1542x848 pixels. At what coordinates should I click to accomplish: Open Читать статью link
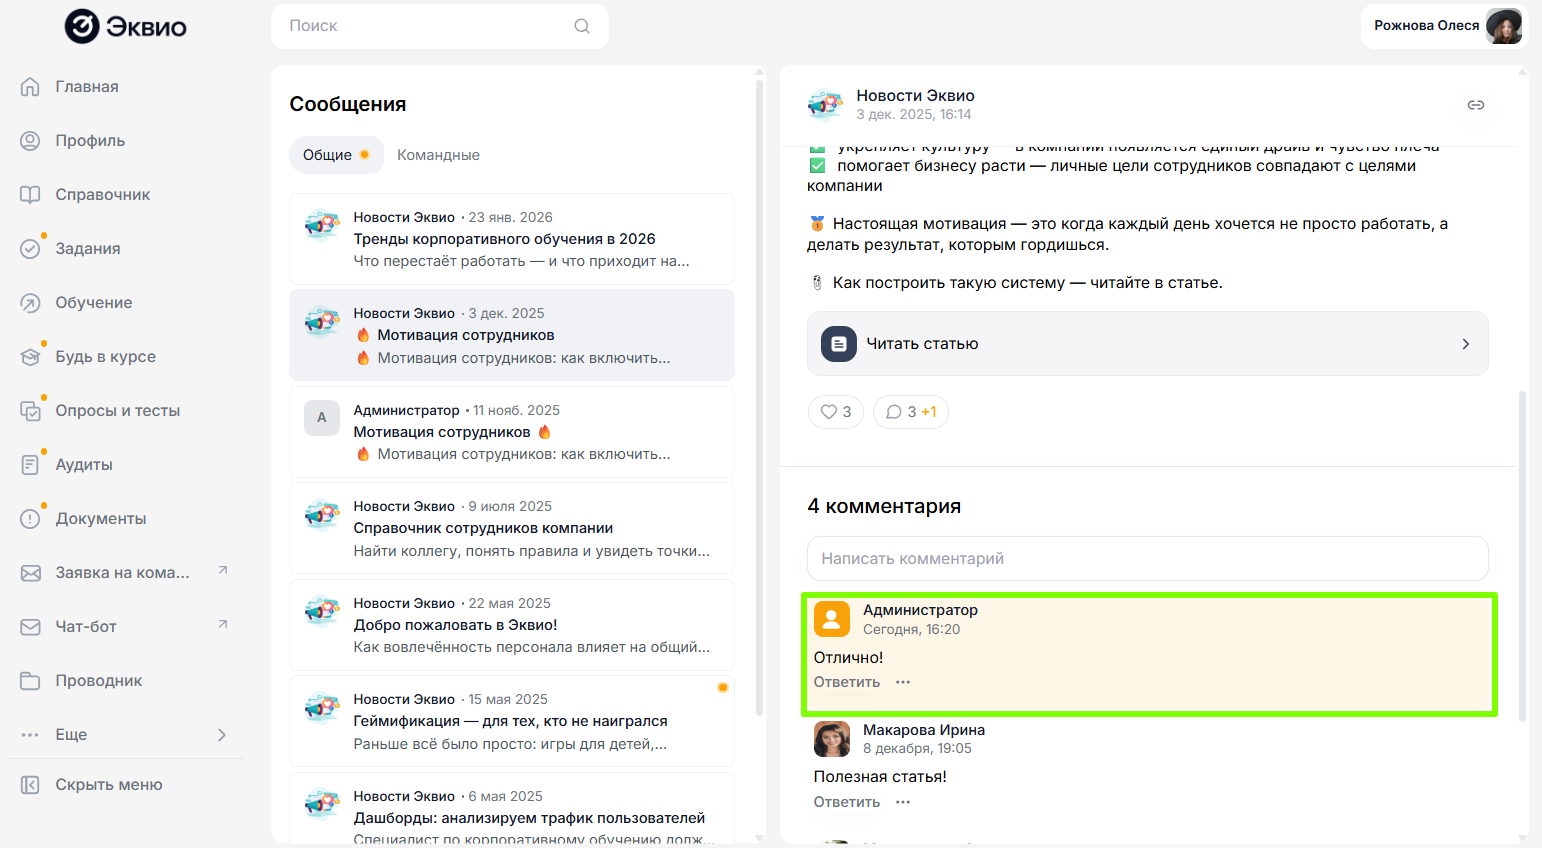1148,344
